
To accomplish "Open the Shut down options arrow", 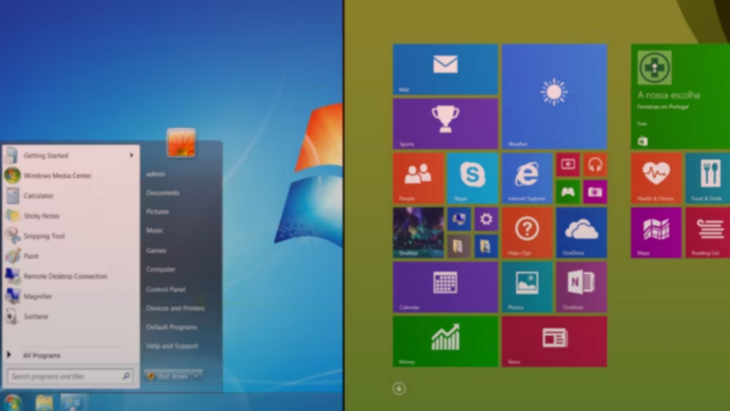I will pos(196,376).
